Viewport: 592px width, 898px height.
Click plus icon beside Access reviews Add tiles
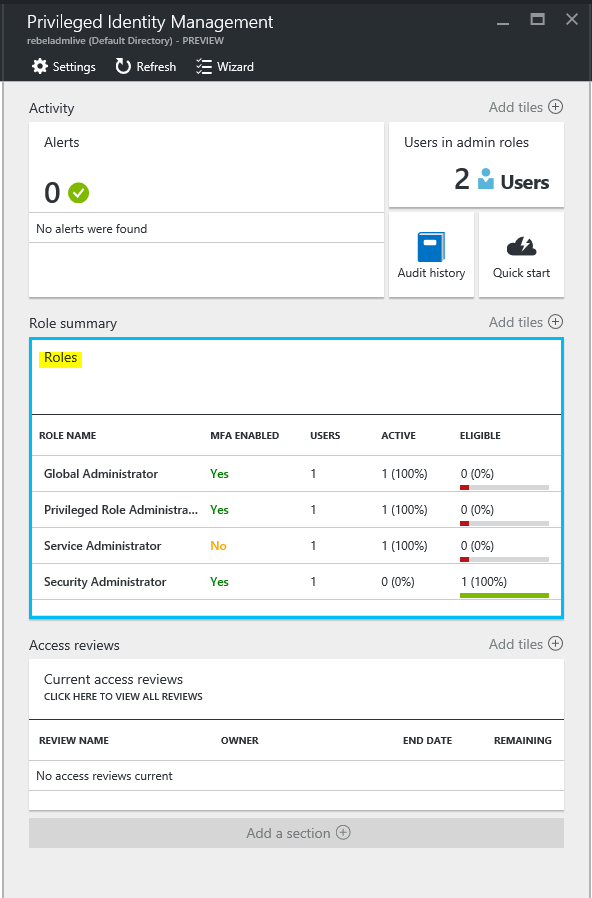555,644
